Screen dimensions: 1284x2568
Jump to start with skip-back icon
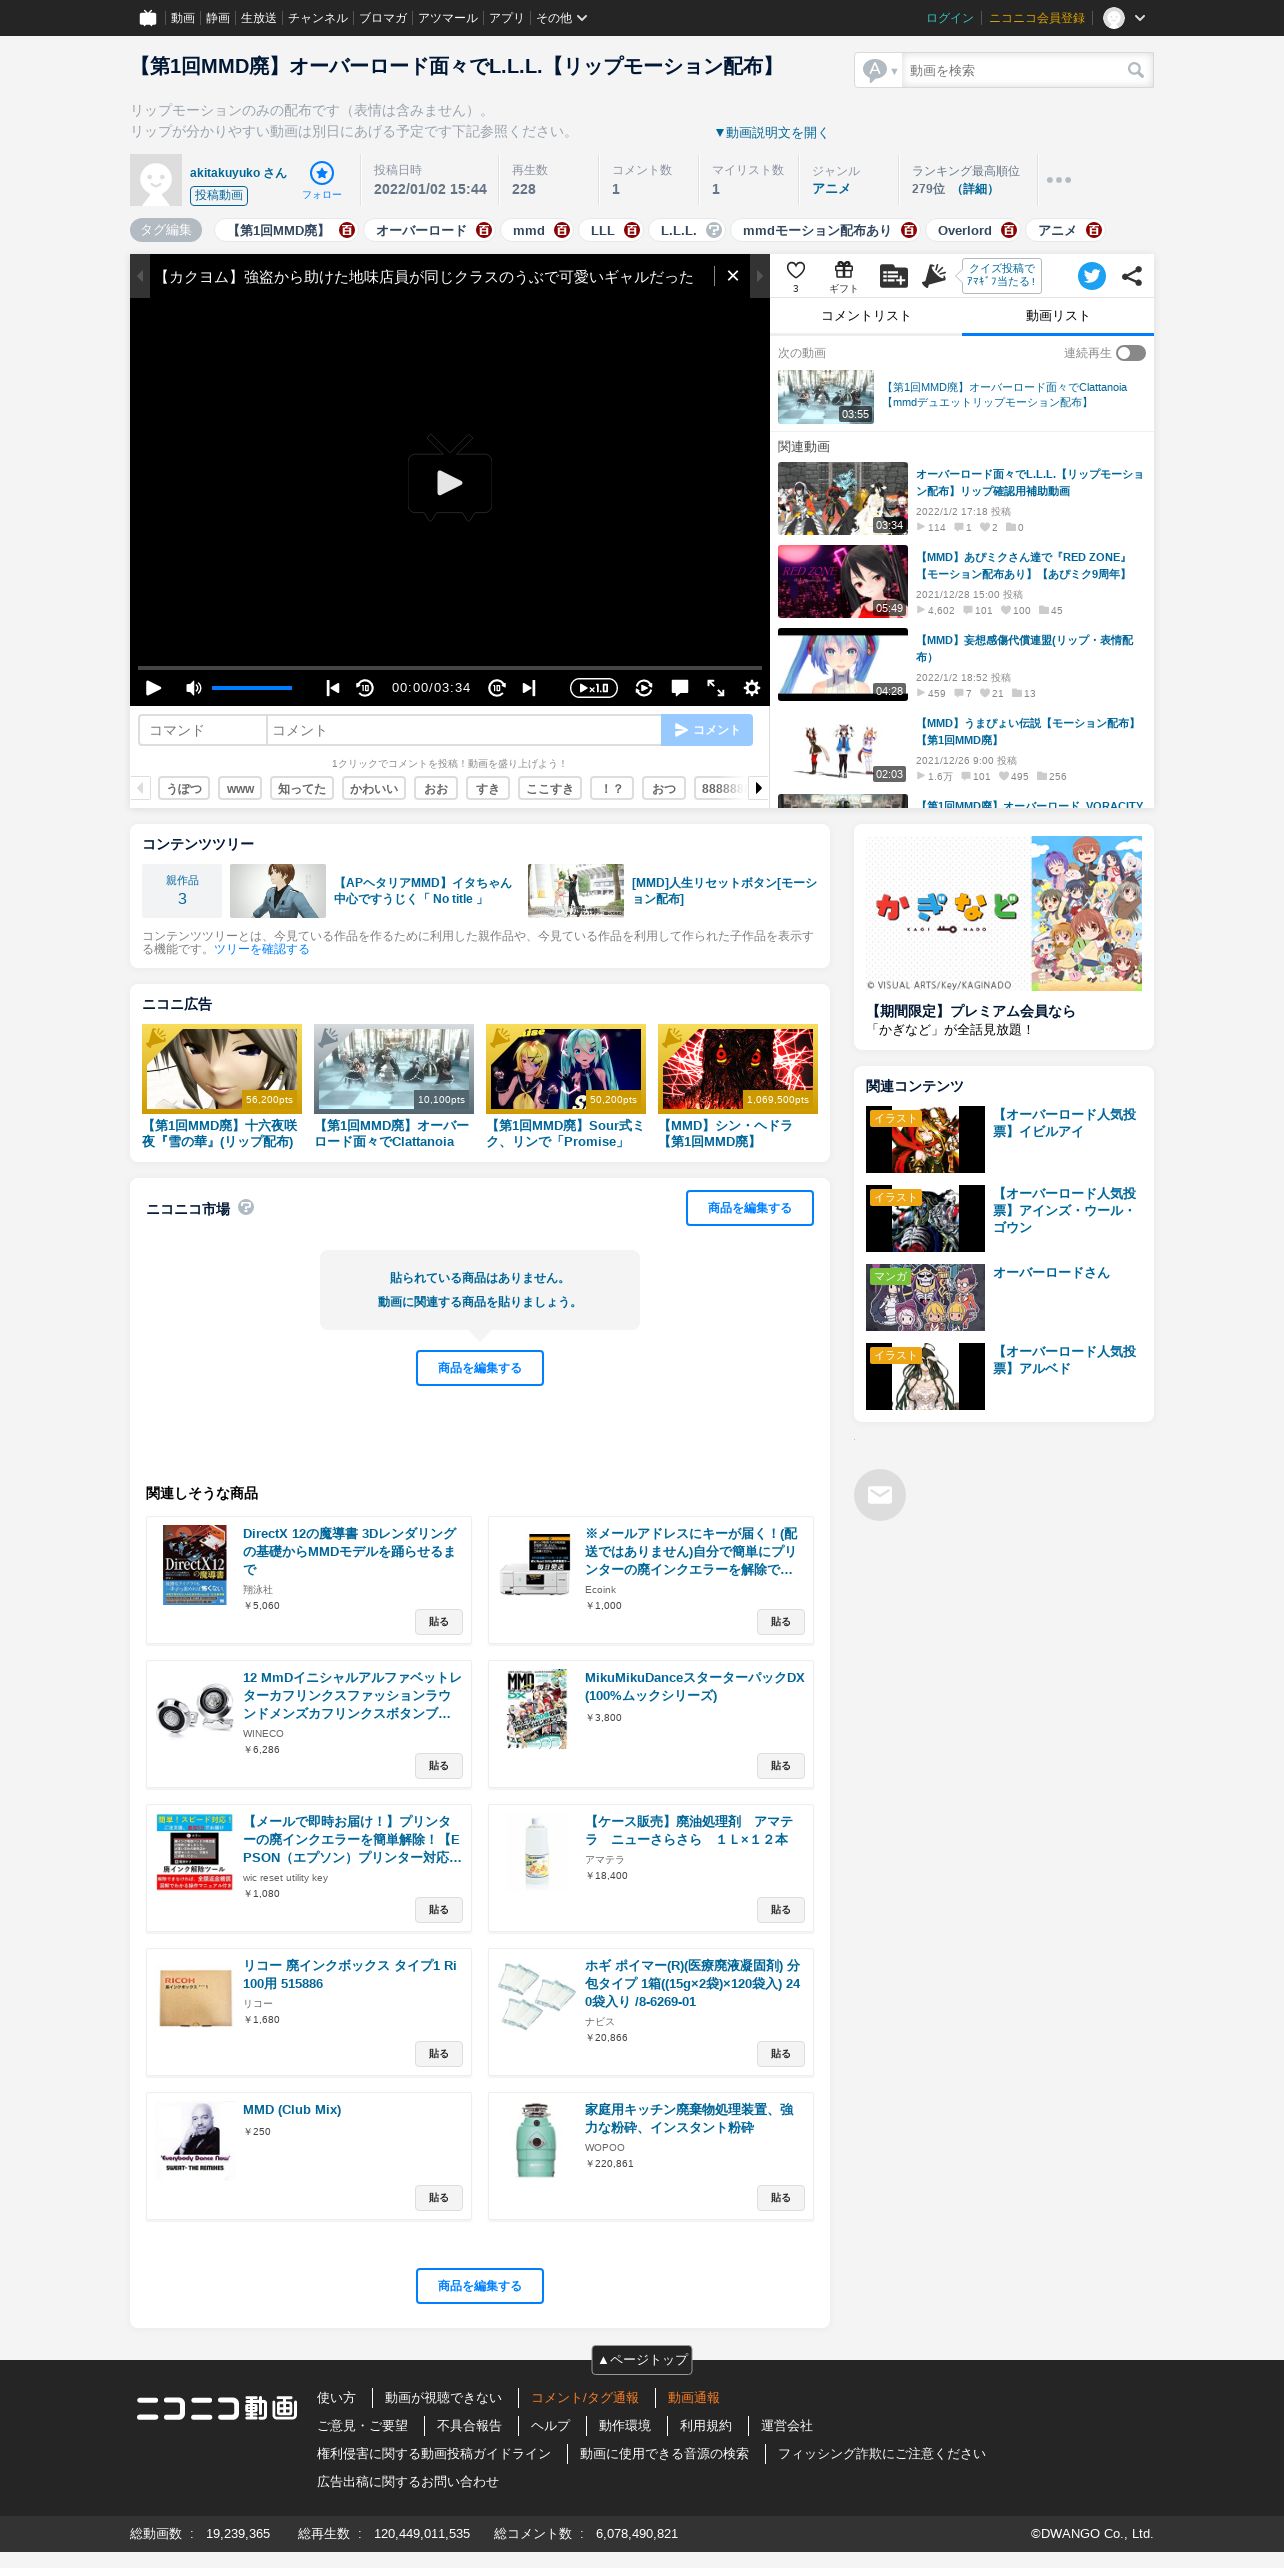click(x=333, y=688)
